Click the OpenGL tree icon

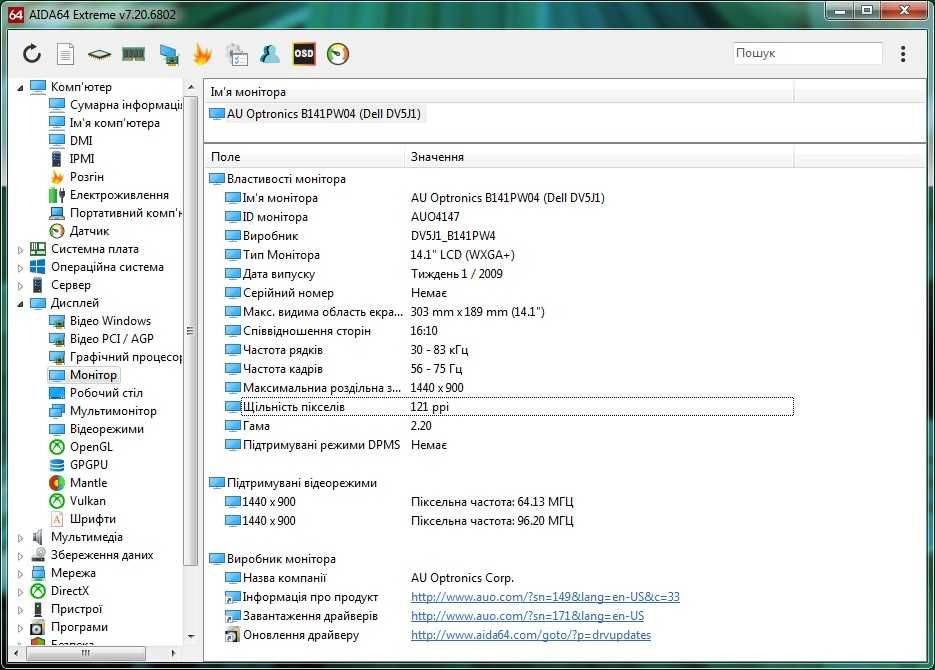[x=57, y=447]
